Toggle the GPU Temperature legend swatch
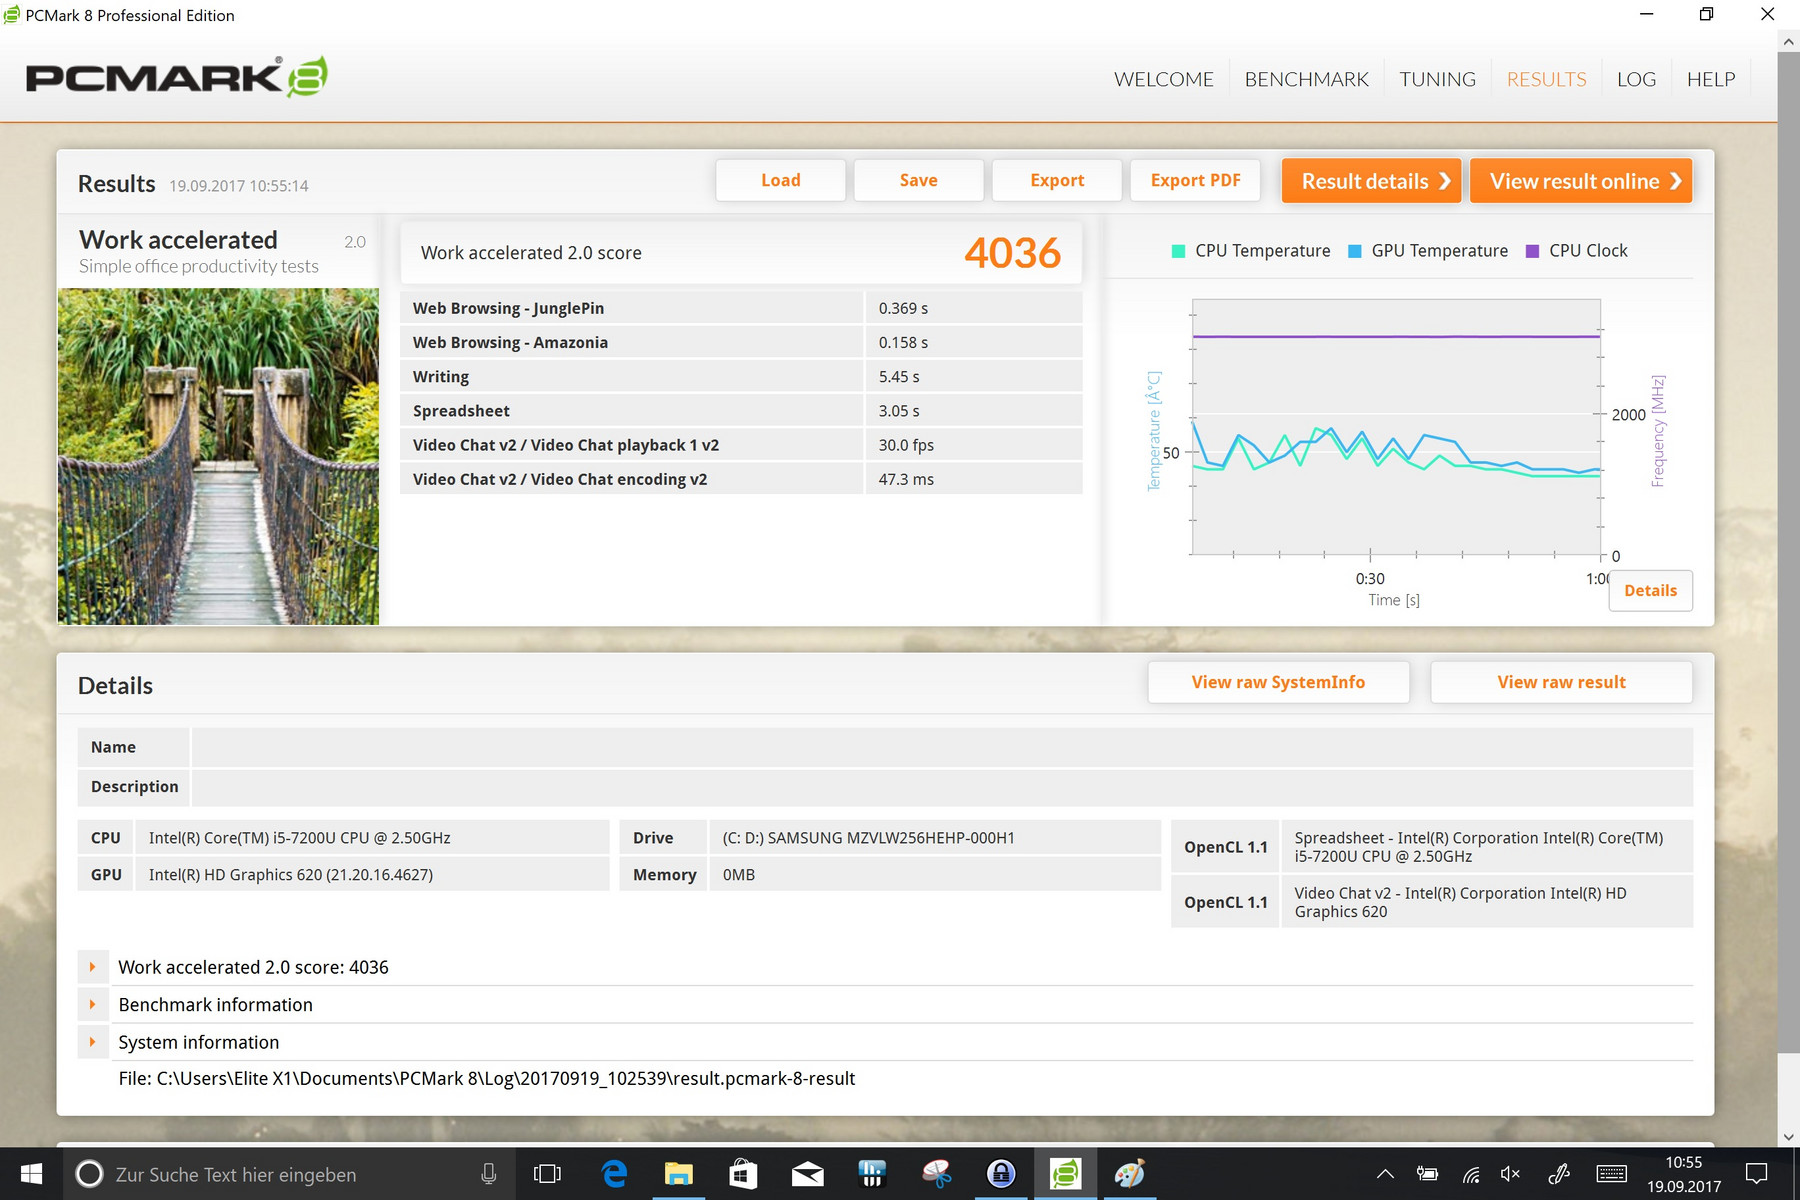Image resolution: width=1800 pixels, height=1200 pixels. 1355,251
